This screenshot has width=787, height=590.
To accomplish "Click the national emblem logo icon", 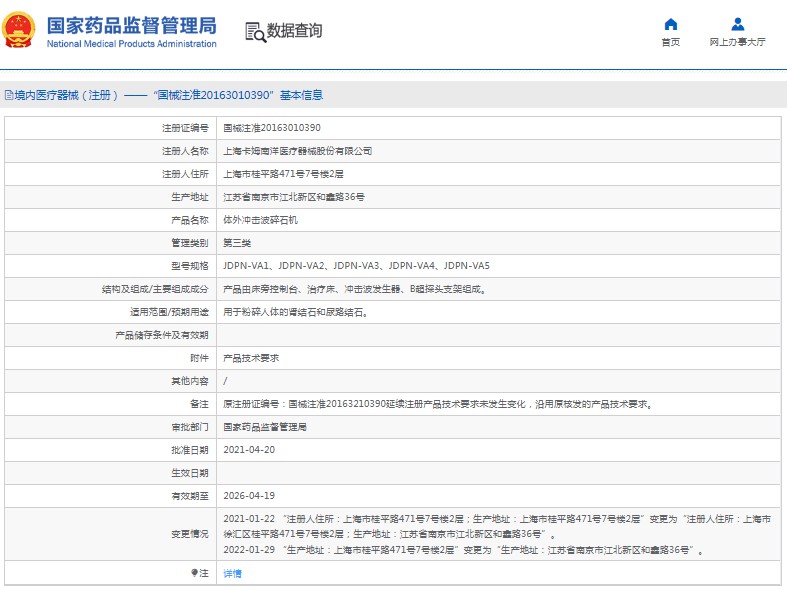I will point(19,31).
